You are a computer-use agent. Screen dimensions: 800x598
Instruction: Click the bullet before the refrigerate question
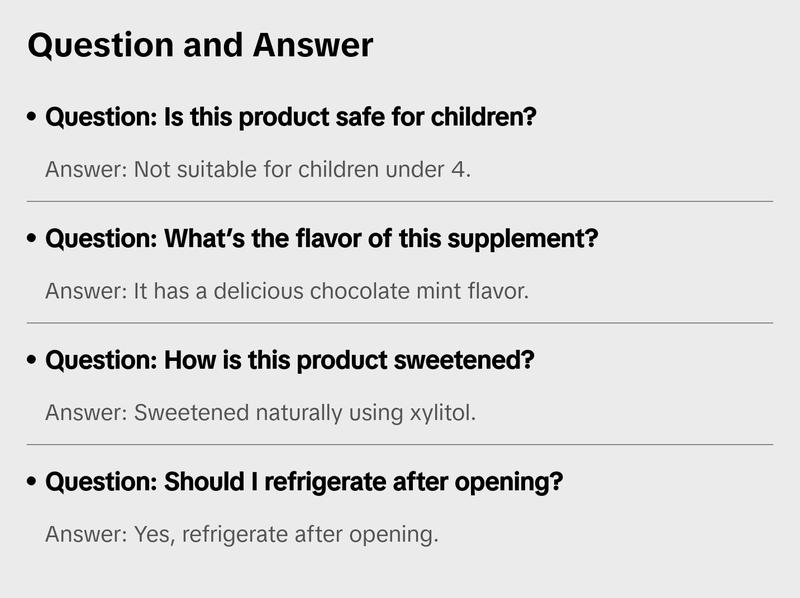(33, 483)
